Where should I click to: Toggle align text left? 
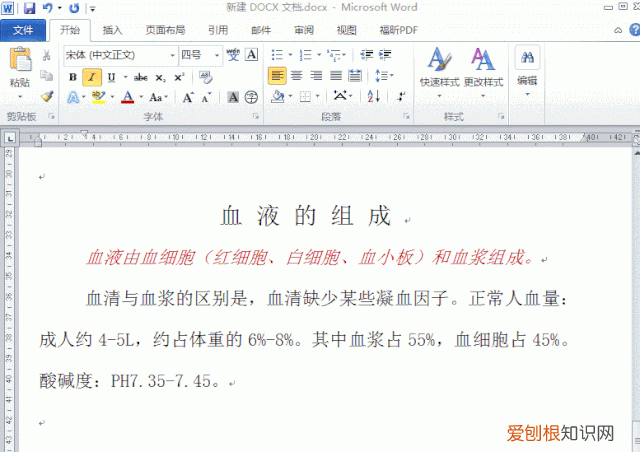[x=277, y=76]
